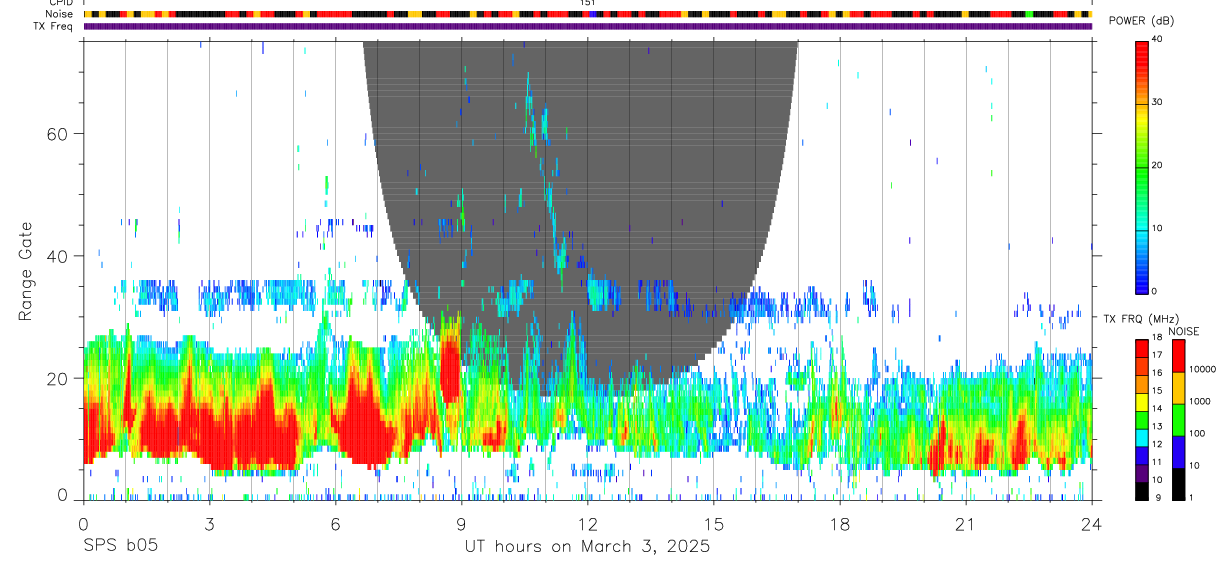Click the 12 tick on the UT hours axis
1228x567 pixels.
click(587, 524)
